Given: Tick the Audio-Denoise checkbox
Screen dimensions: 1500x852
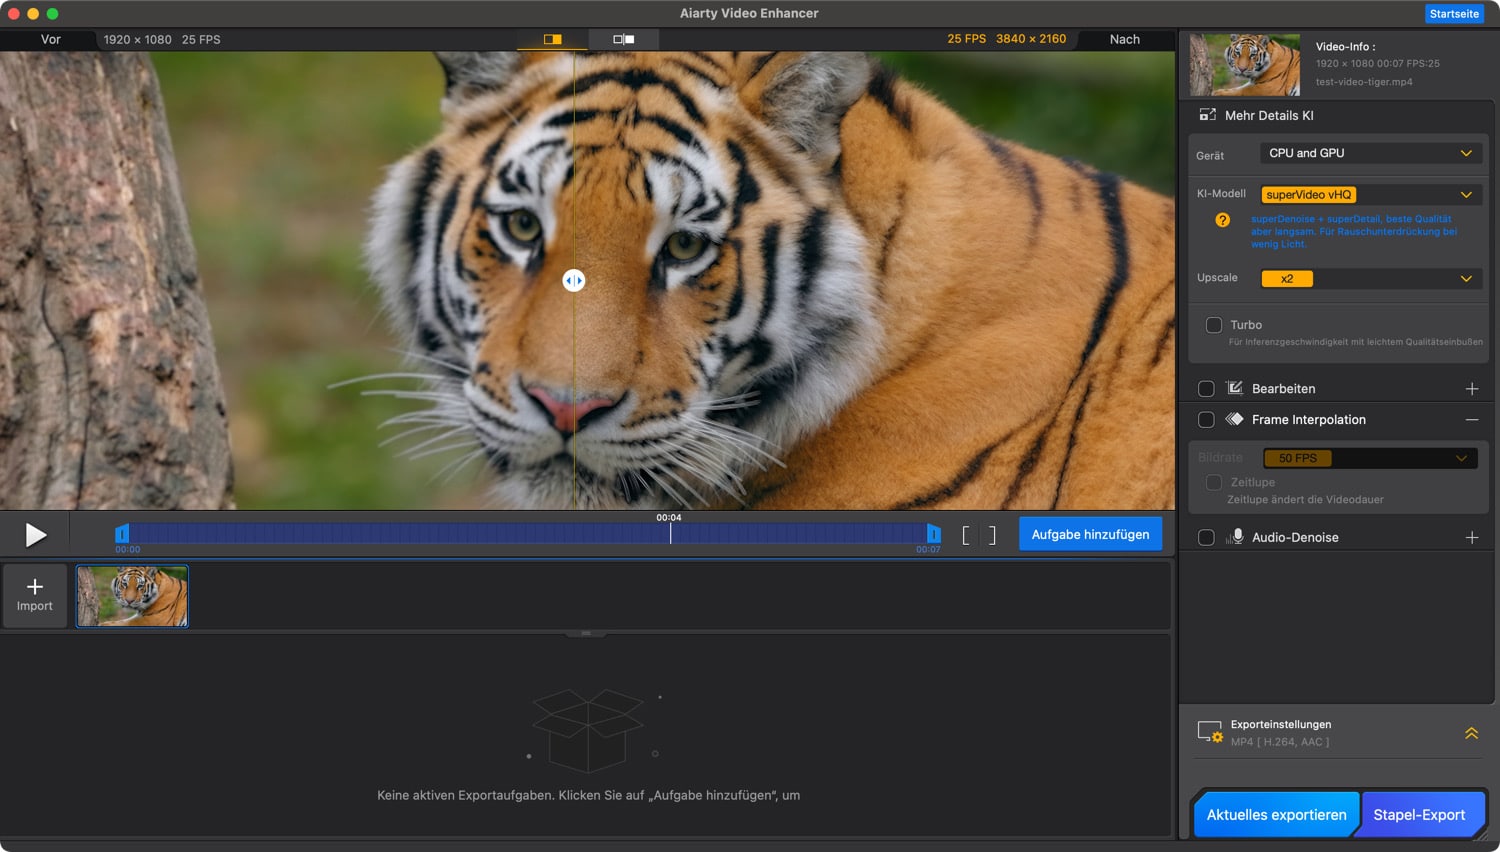Looking at the screenshot, I should pyautogui.click(x=1206, y=538).
